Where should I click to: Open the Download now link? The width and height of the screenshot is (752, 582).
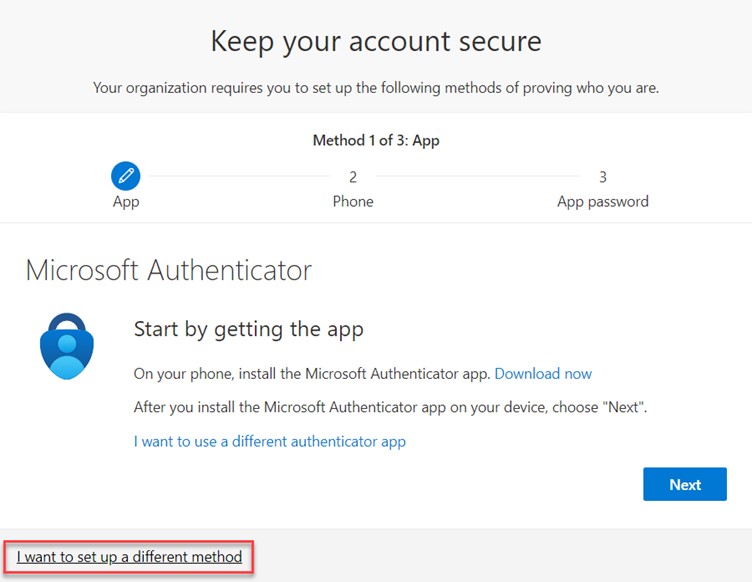tap(543, 373)
